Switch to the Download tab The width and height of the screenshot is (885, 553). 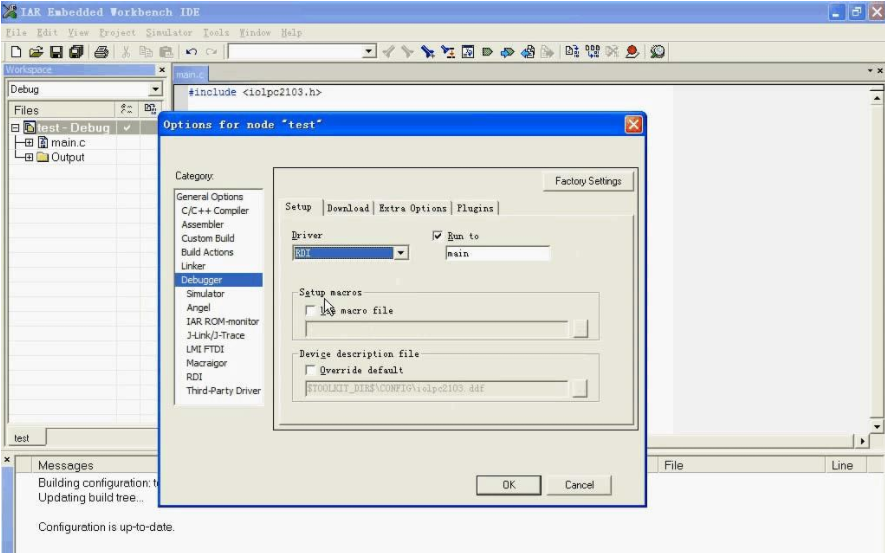point(348,208)
